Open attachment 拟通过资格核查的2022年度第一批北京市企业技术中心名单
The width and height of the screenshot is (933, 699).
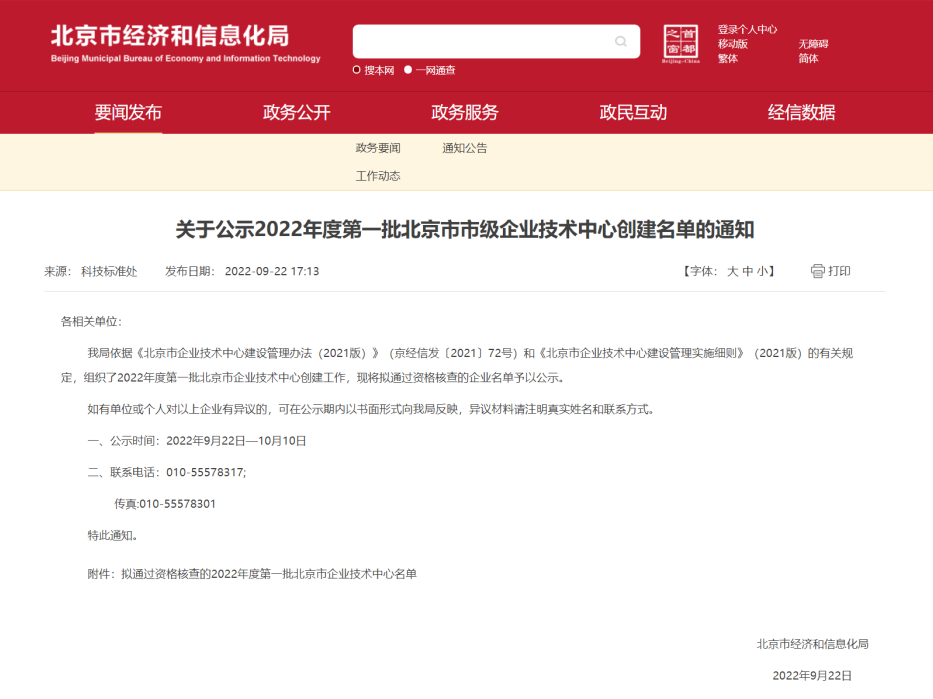(269, 574)
